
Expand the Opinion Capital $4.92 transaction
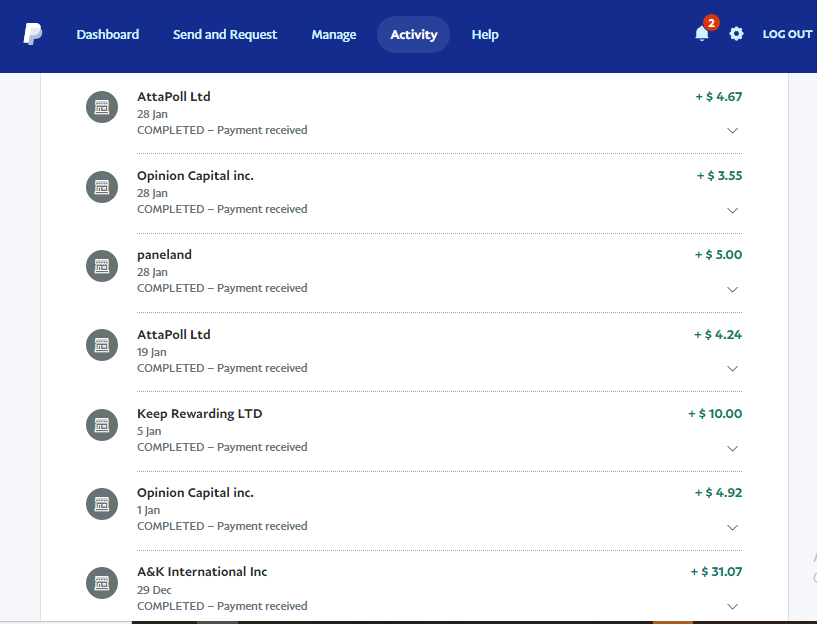coord(732,527)
